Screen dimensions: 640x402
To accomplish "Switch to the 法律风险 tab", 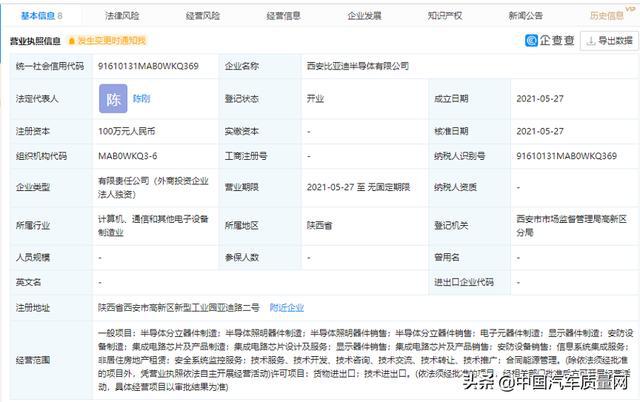I will click(x=122, y=16).
